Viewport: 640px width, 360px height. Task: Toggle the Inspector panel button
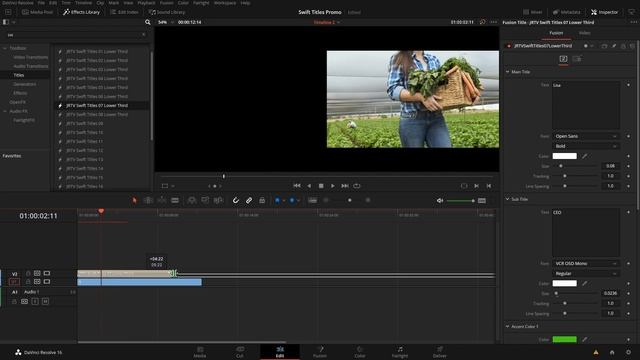(604, 12)
